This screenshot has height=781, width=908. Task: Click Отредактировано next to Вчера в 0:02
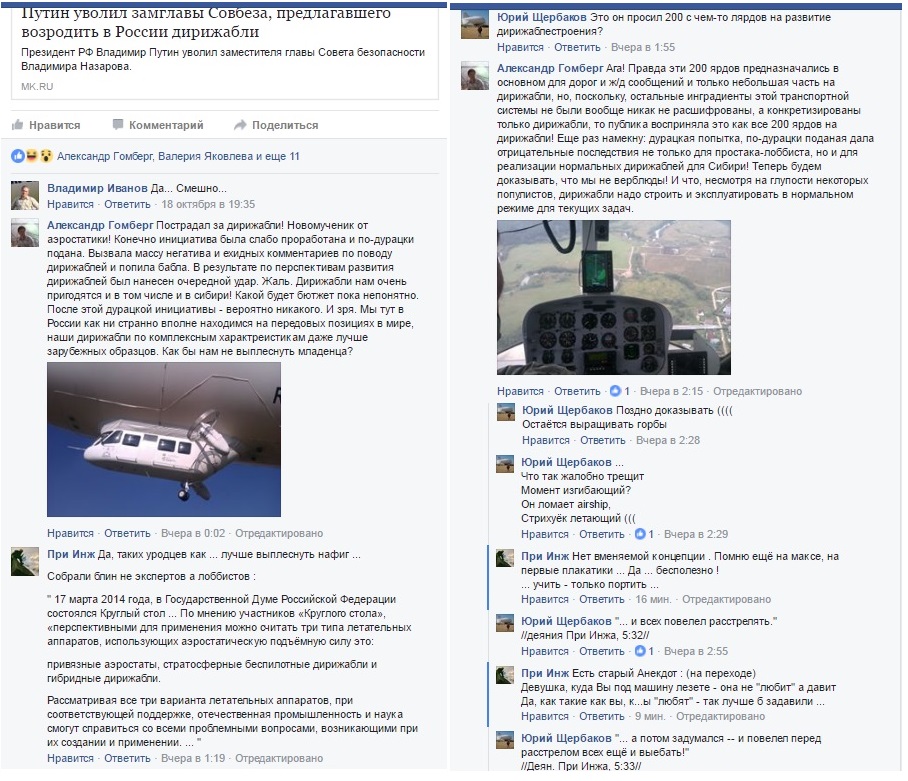tap(279, 533)
